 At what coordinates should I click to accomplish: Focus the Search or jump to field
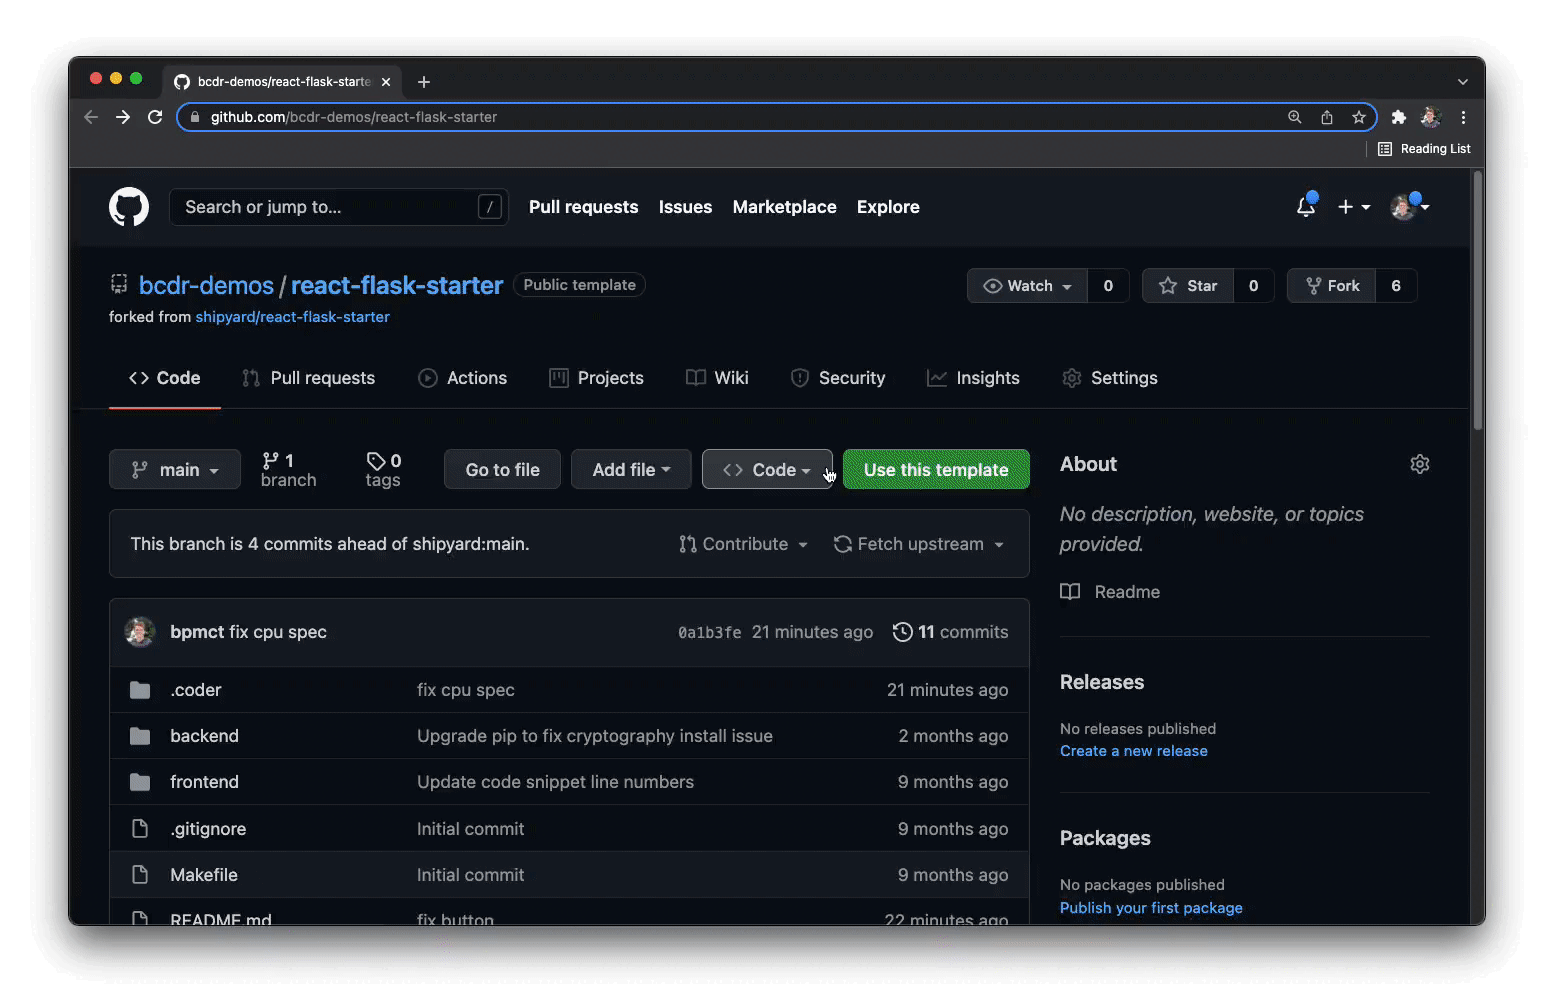[x=339, y=207]
